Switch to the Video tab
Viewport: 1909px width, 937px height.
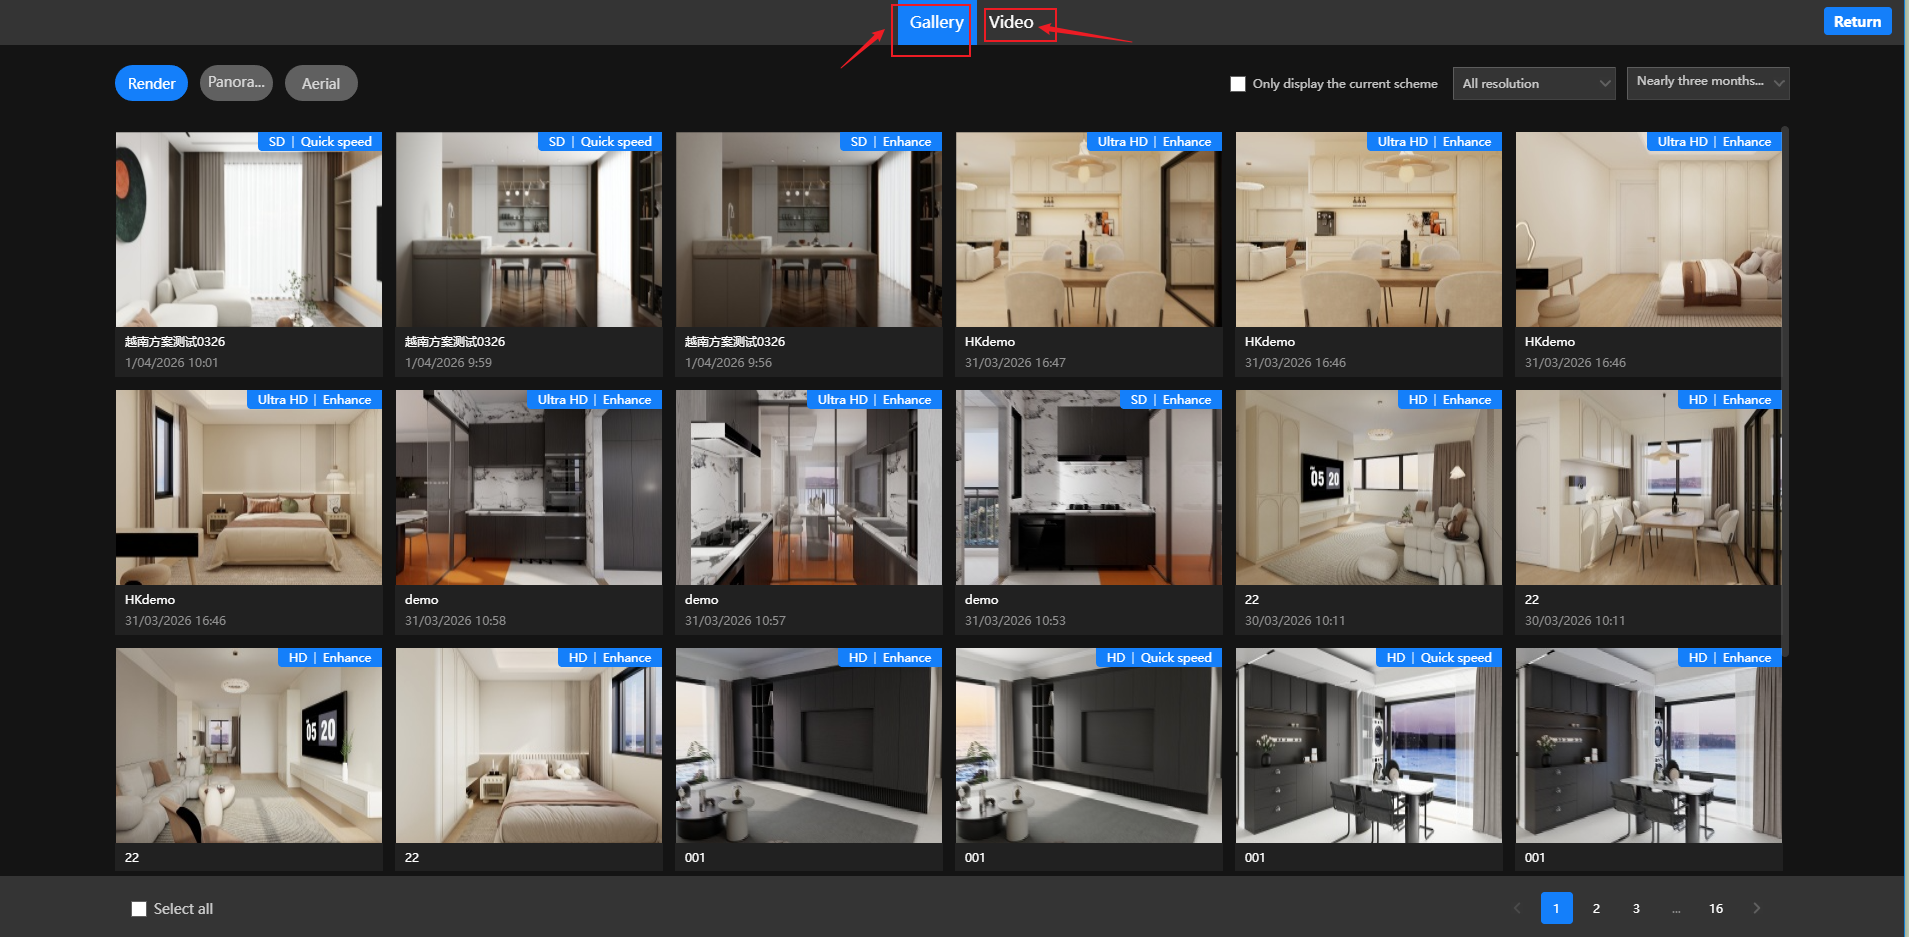(1011, 22)
